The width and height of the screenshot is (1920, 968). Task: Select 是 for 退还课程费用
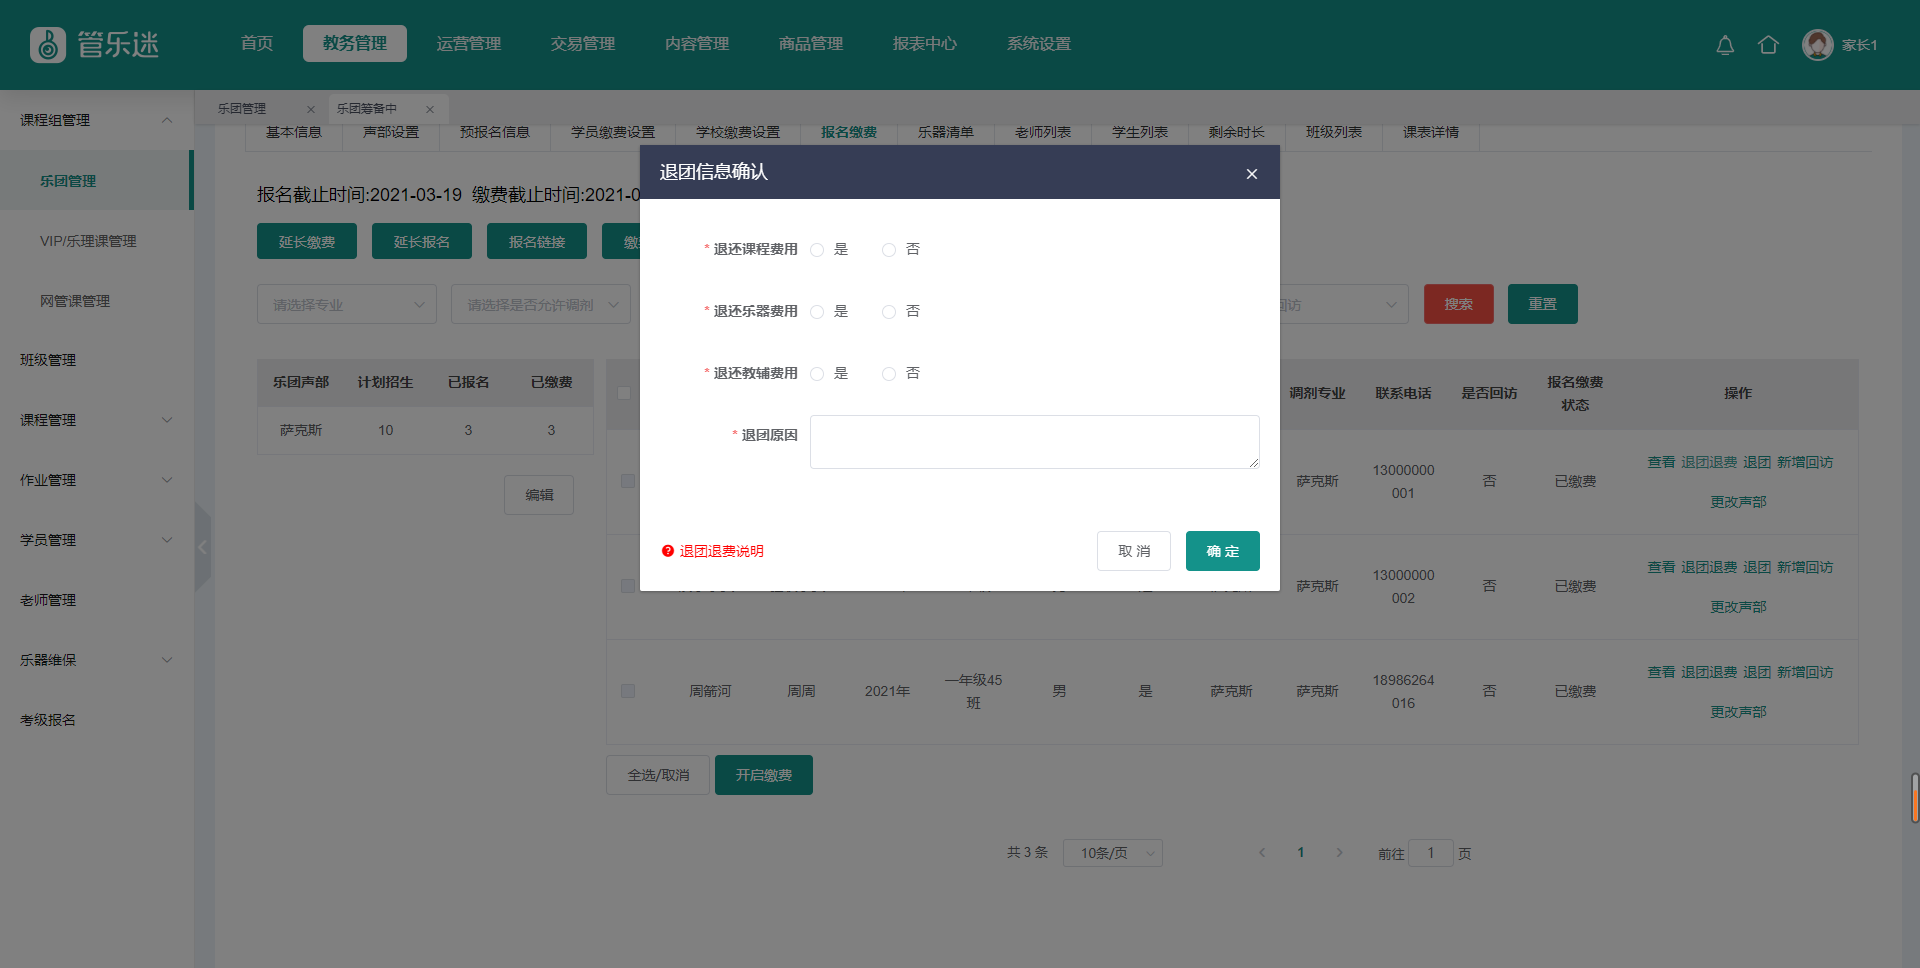coord(817,250)
